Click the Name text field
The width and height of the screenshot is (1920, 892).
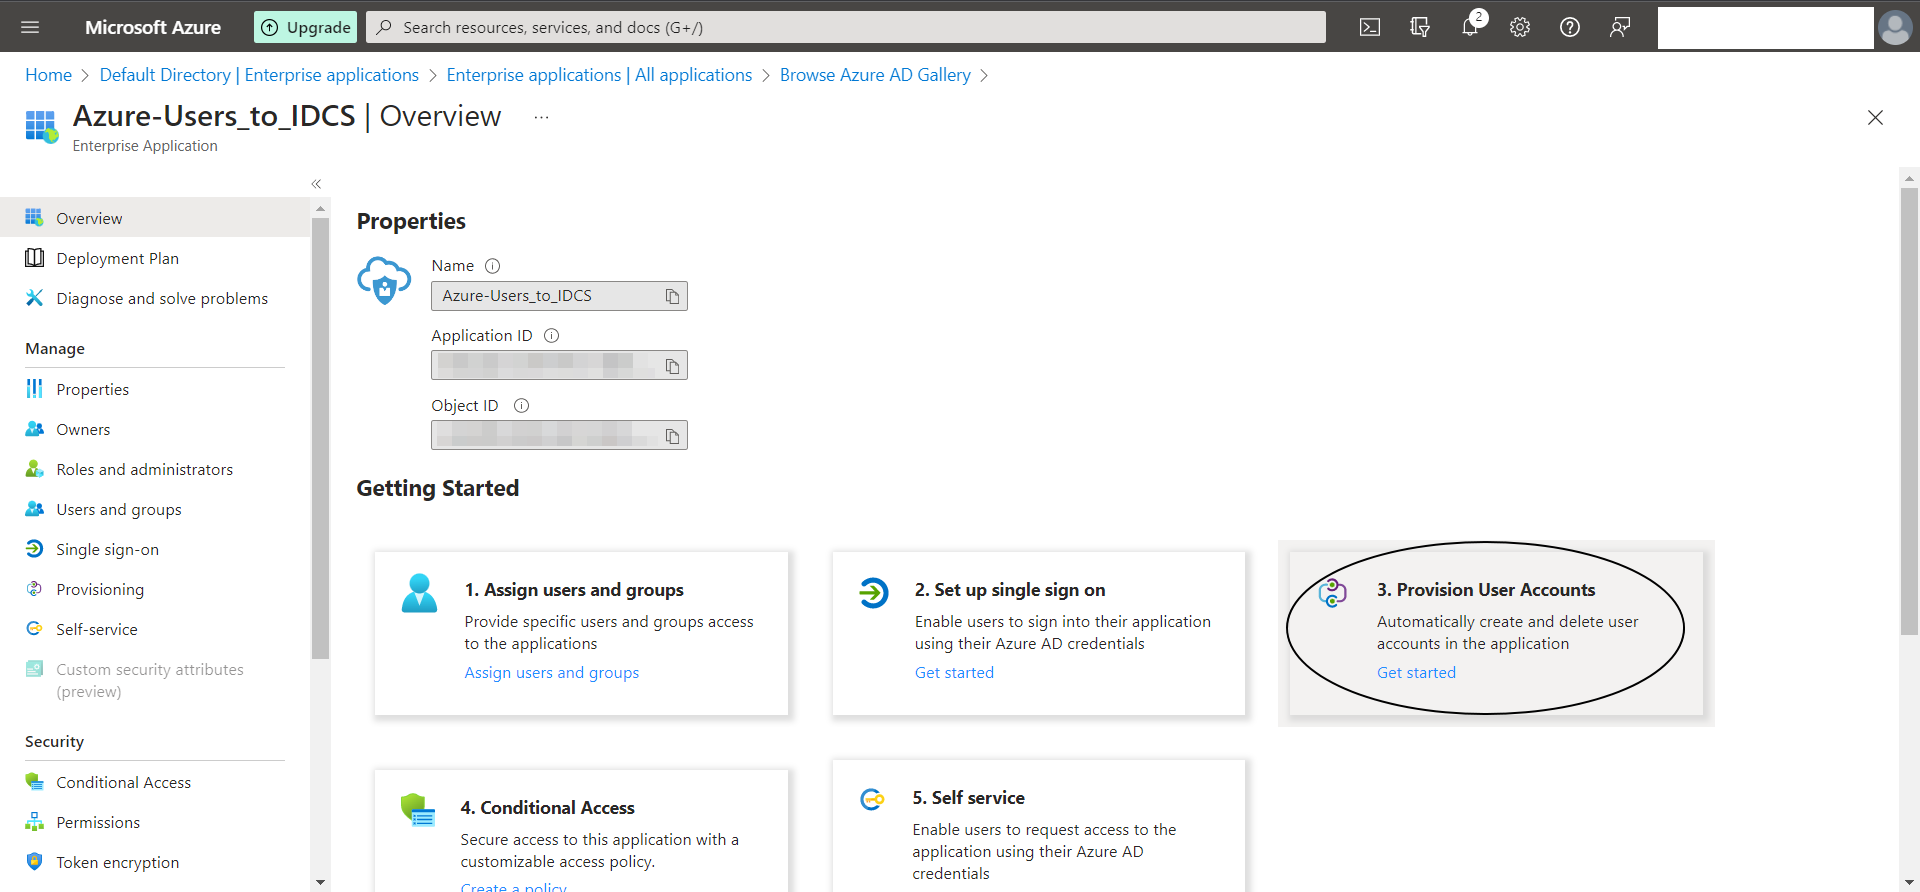pos(559,296)
